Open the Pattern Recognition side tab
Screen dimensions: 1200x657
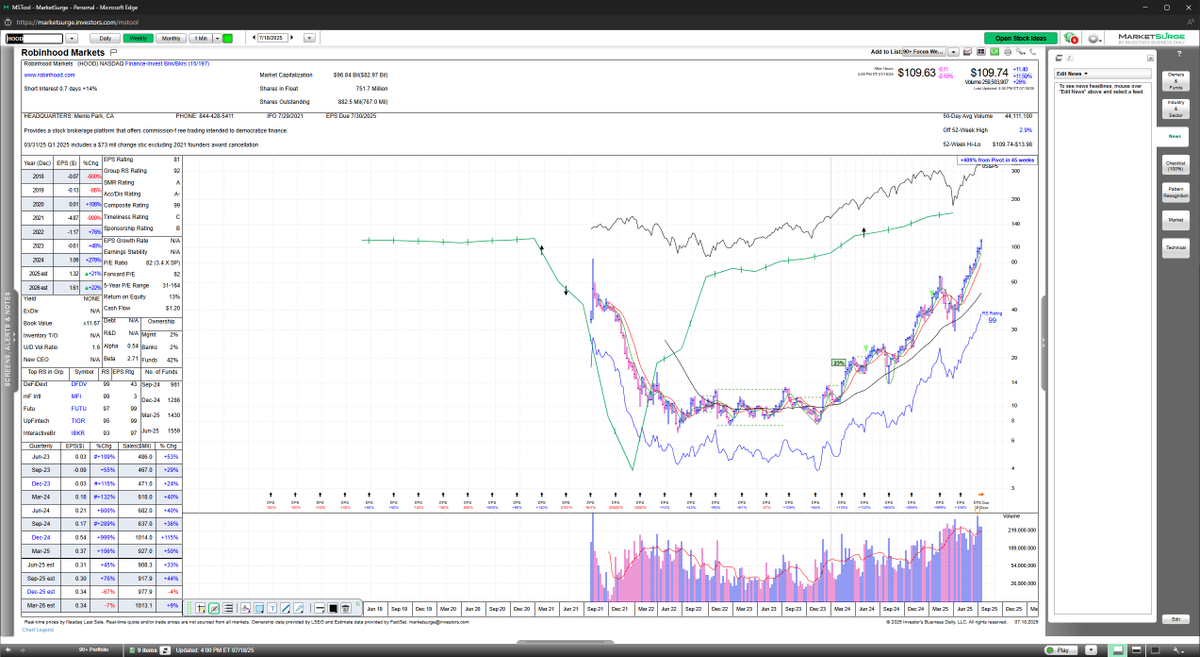tap(1176, 191)
